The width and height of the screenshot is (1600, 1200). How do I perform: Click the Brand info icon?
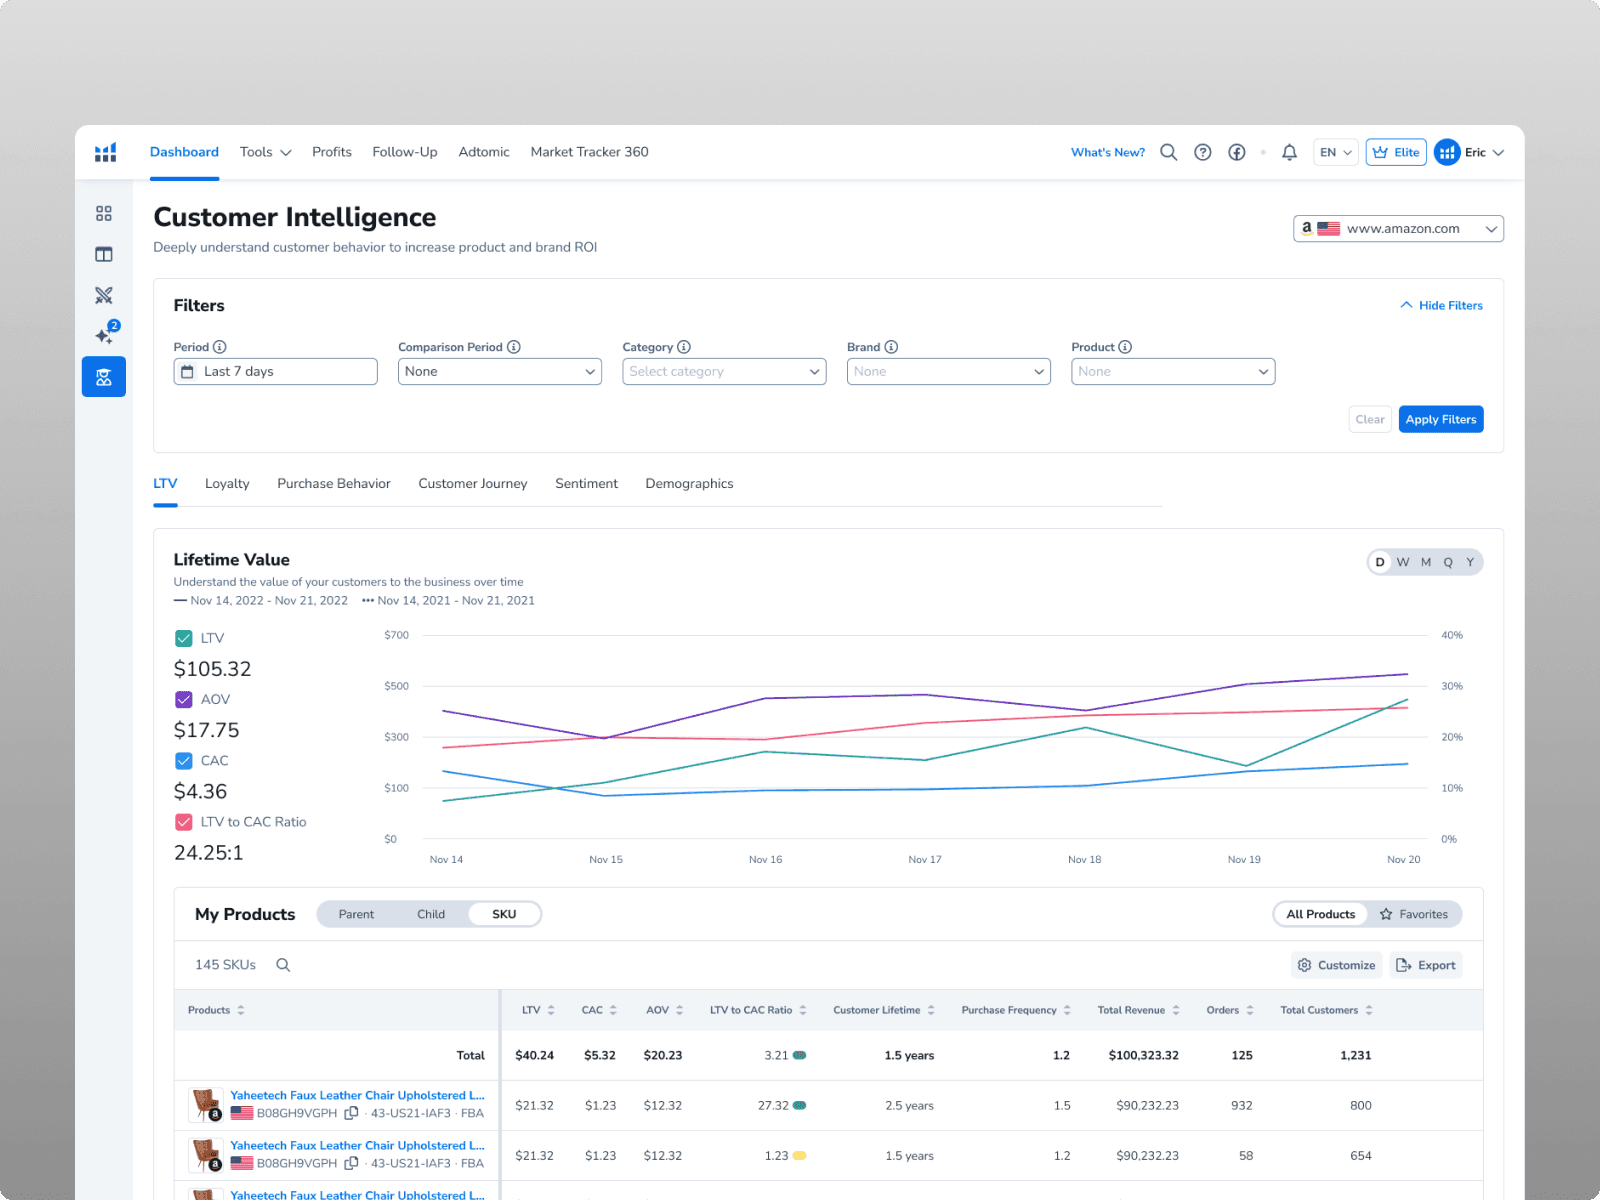(891, 347)
